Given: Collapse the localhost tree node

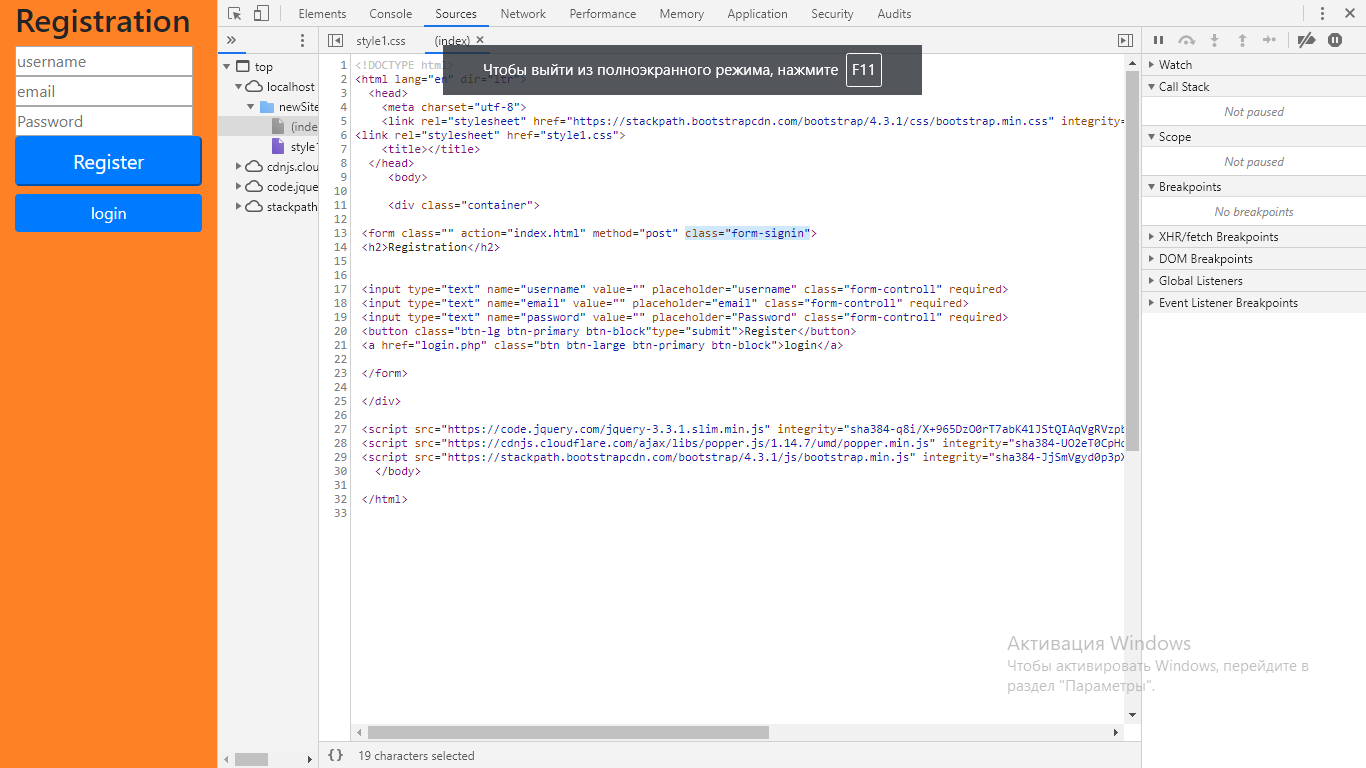Looking at the screenshot, I should 239,87.
